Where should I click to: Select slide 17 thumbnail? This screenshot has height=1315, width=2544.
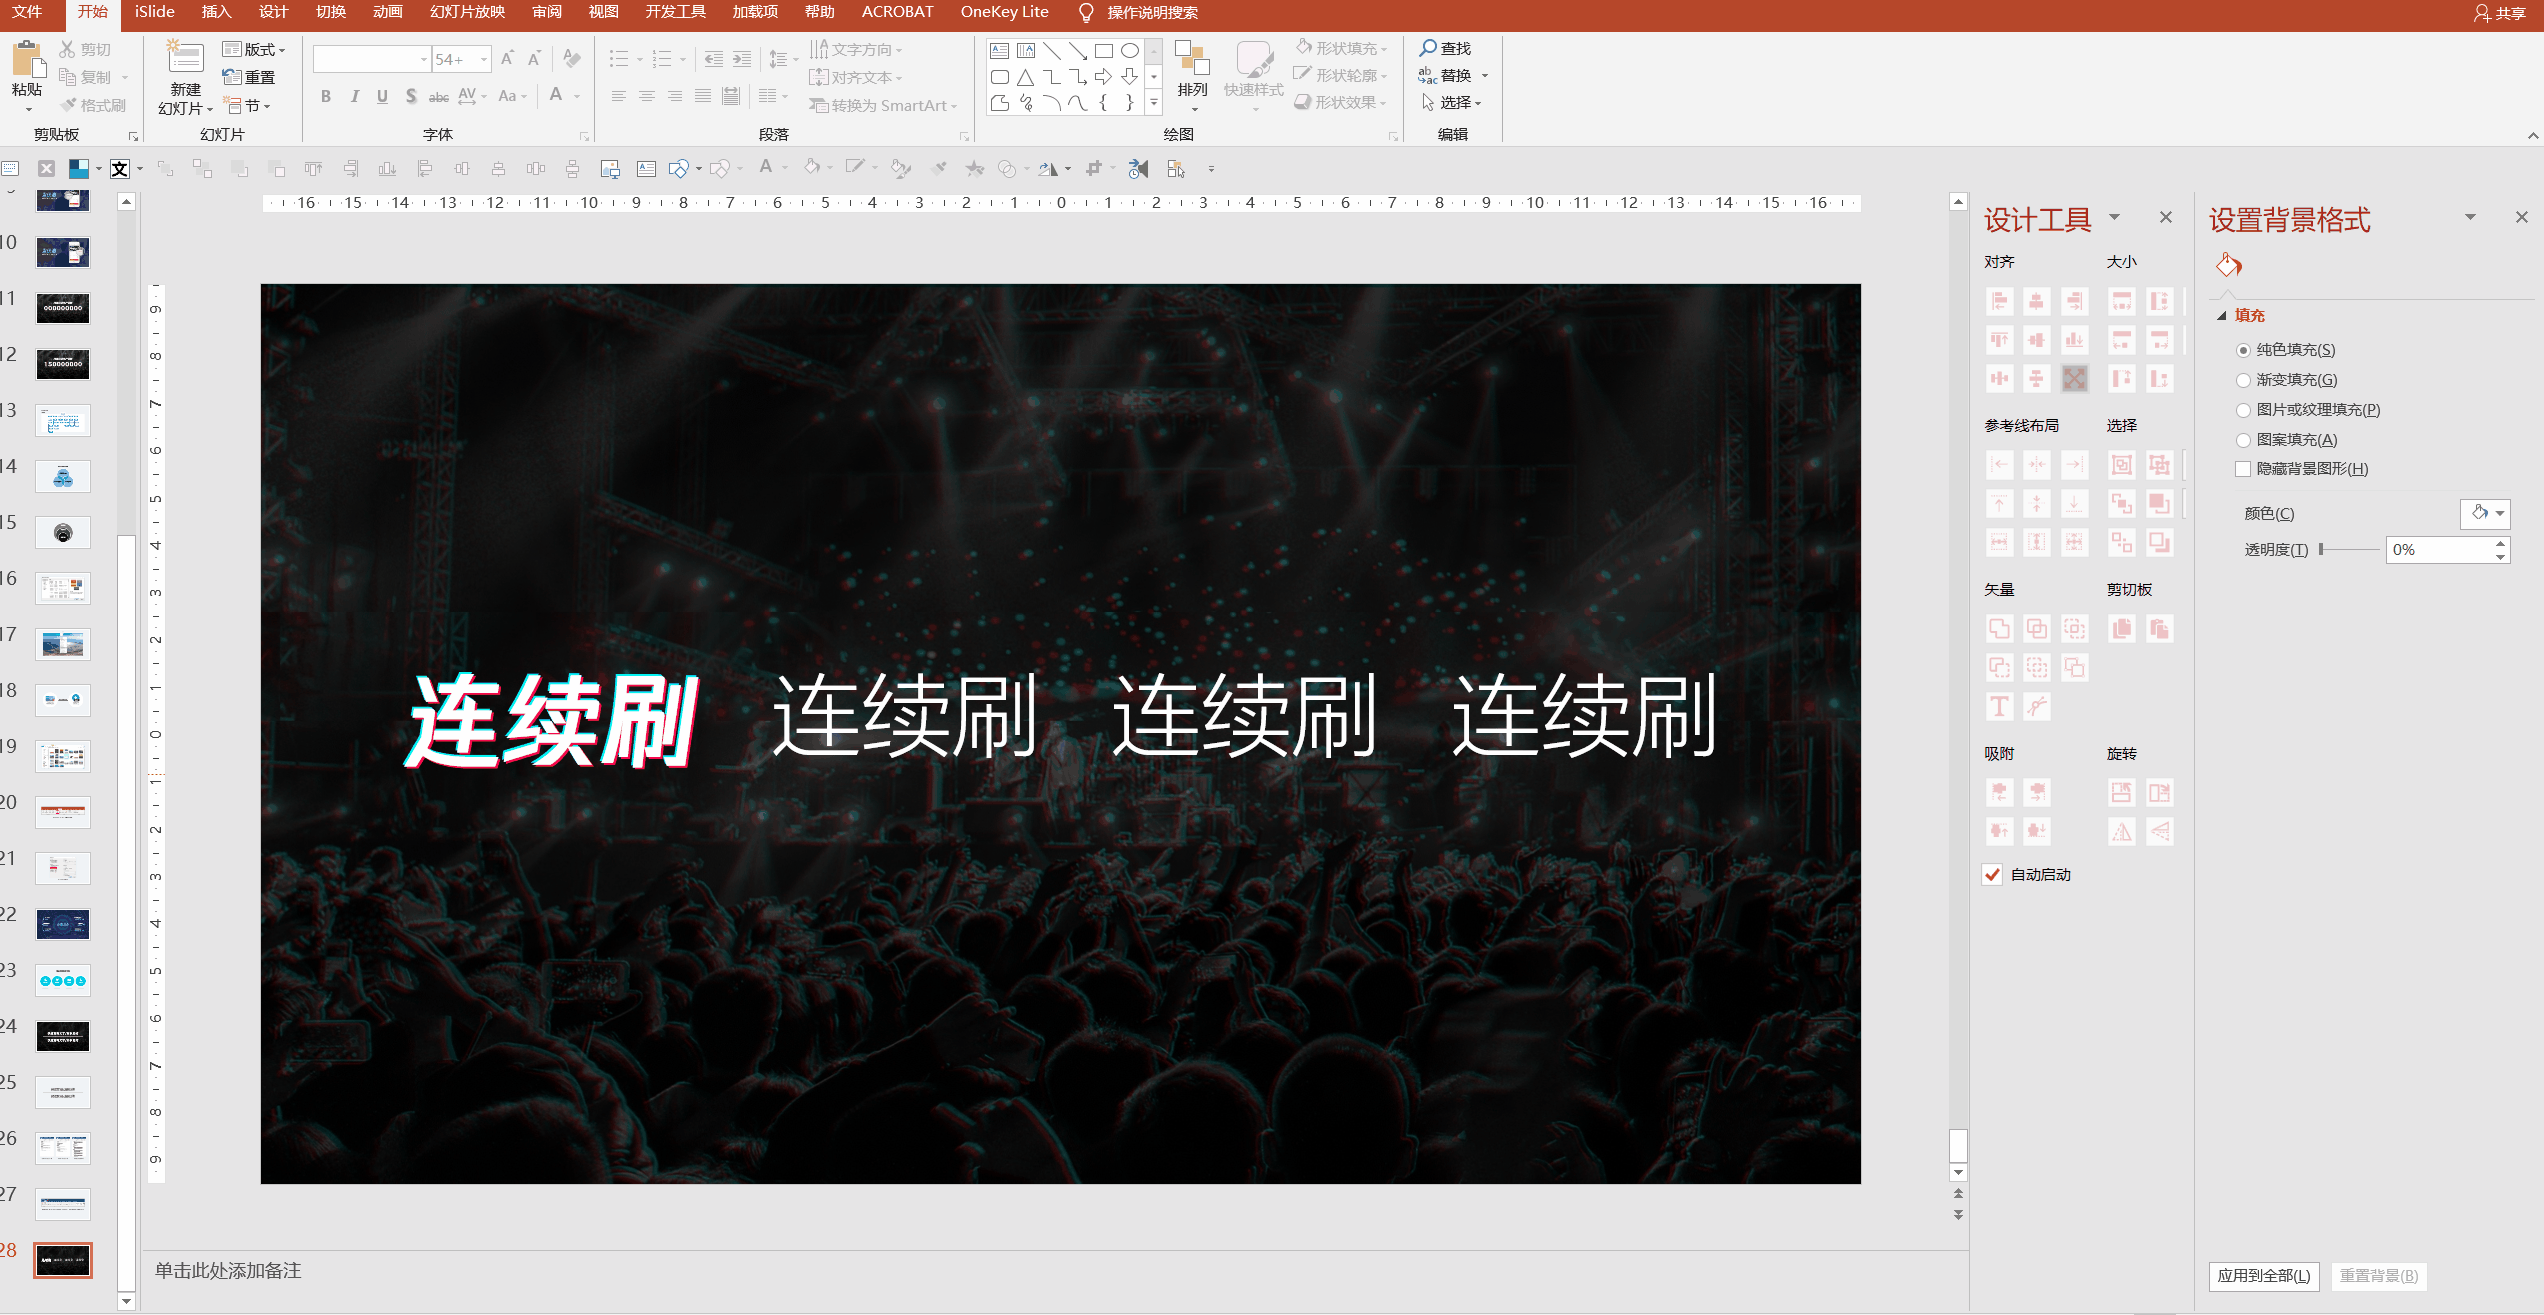click(x=63, y=644)
